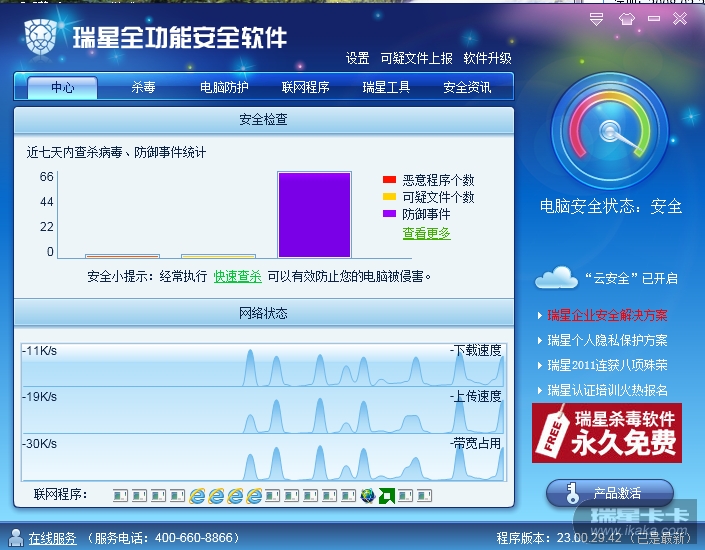Click the cloud security cloud icon

click(x=556, y=277)
